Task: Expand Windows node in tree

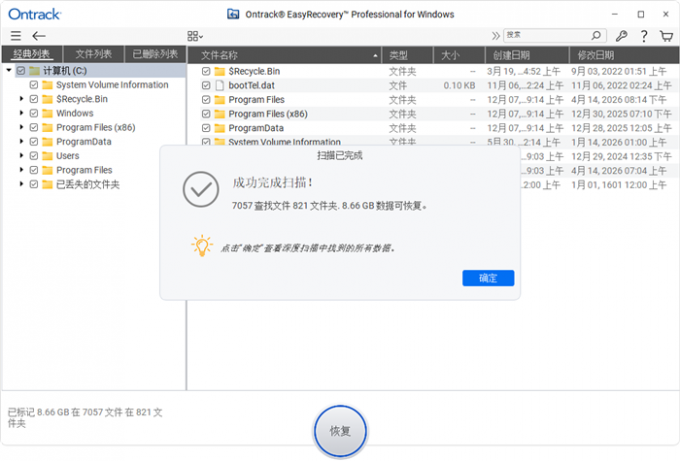Action: [x=21, y=113]
